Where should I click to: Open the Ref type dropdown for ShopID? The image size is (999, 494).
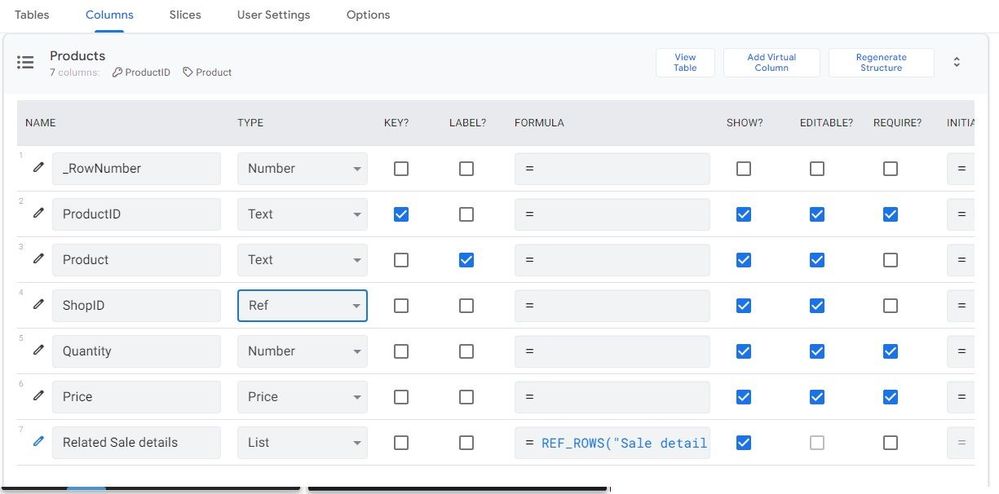click(x=303, y=305)
